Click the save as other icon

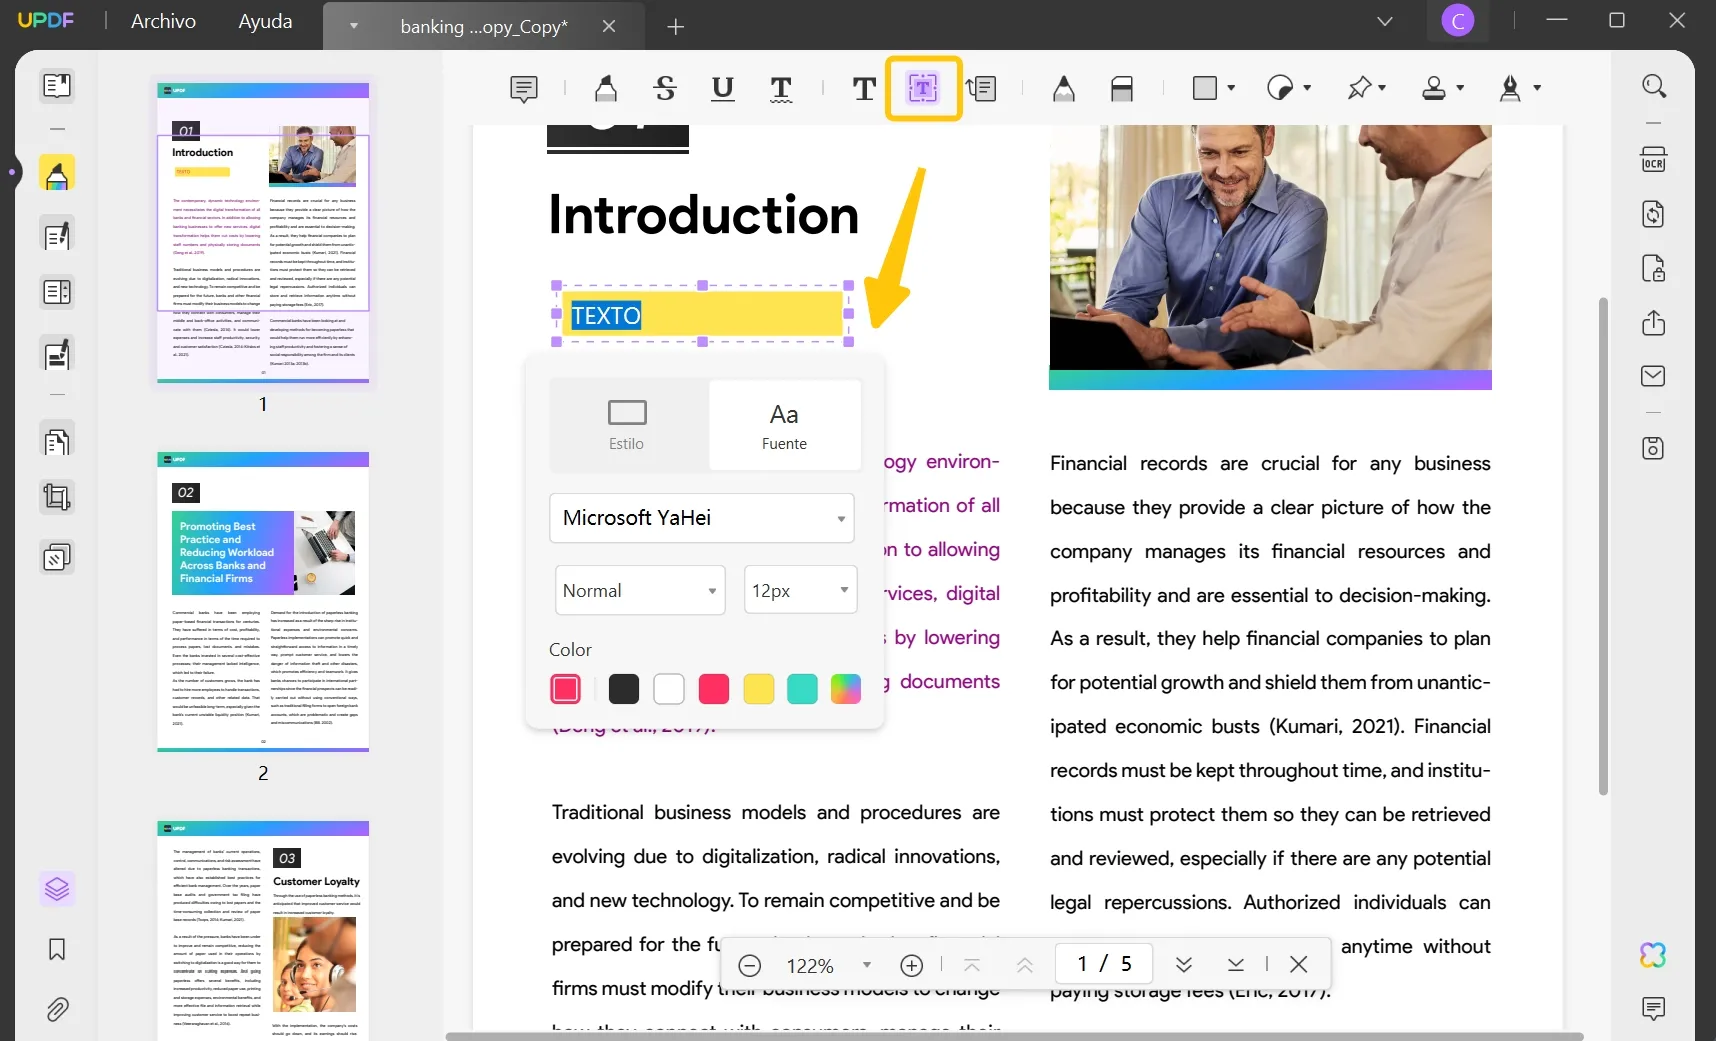tap(1654, 448)
